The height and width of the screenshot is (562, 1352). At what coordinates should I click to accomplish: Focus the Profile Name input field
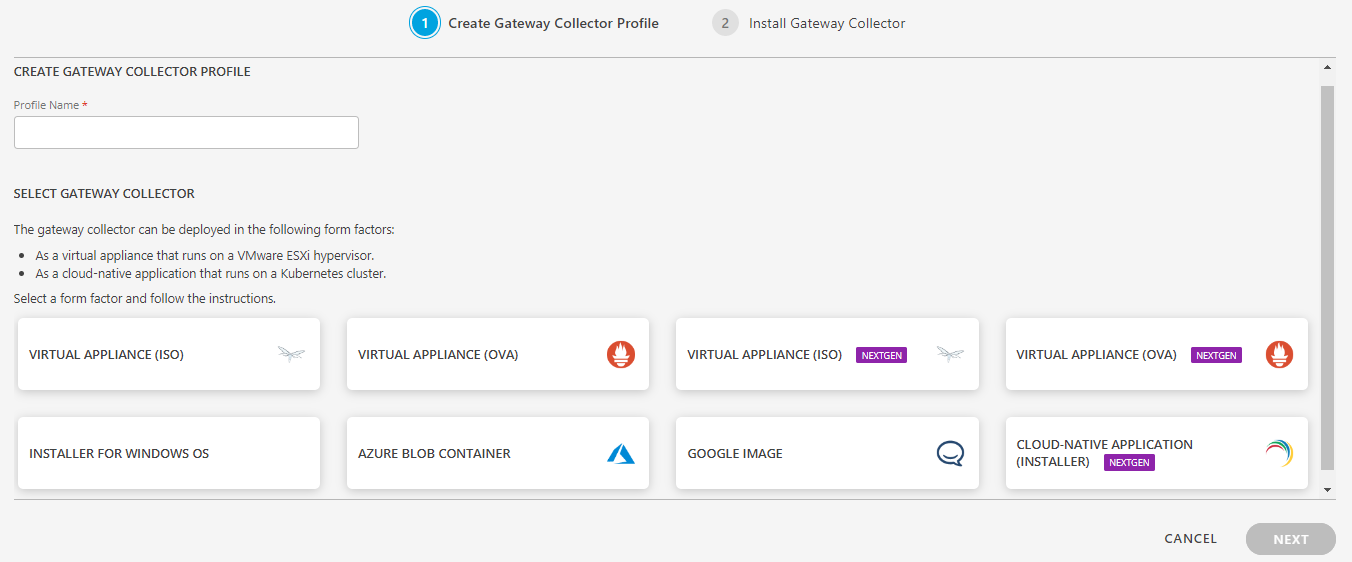pos(186,132)
